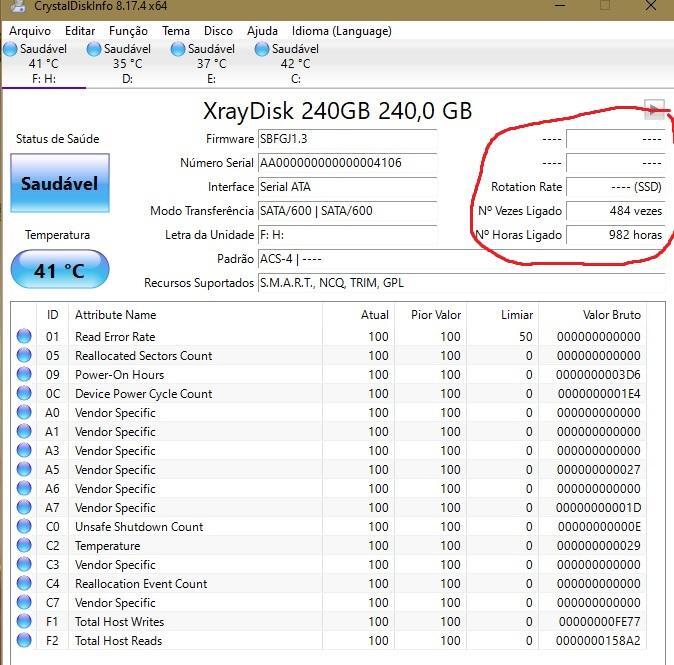The image size is (674, 665).
Task: Click the XrayDisk 240GB title text
Action: pyautogui.click(x=337, y=110)
